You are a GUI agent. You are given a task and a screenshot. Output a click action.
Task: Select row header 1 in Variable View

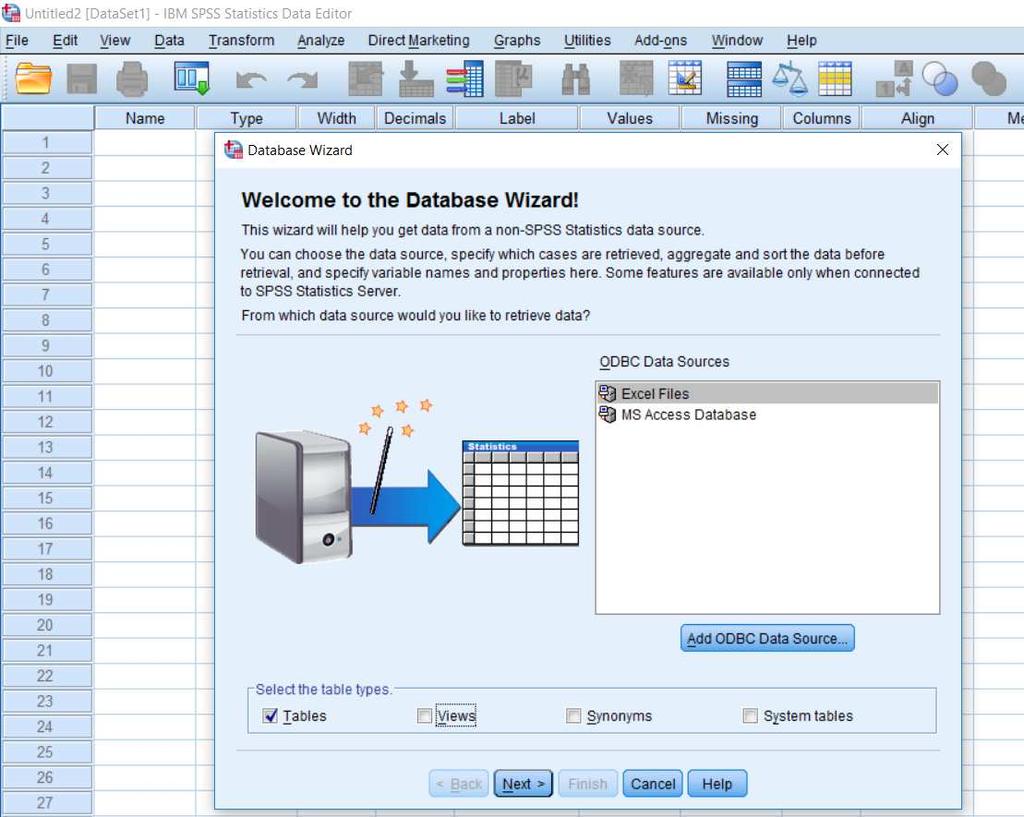[x=46, y=142]
